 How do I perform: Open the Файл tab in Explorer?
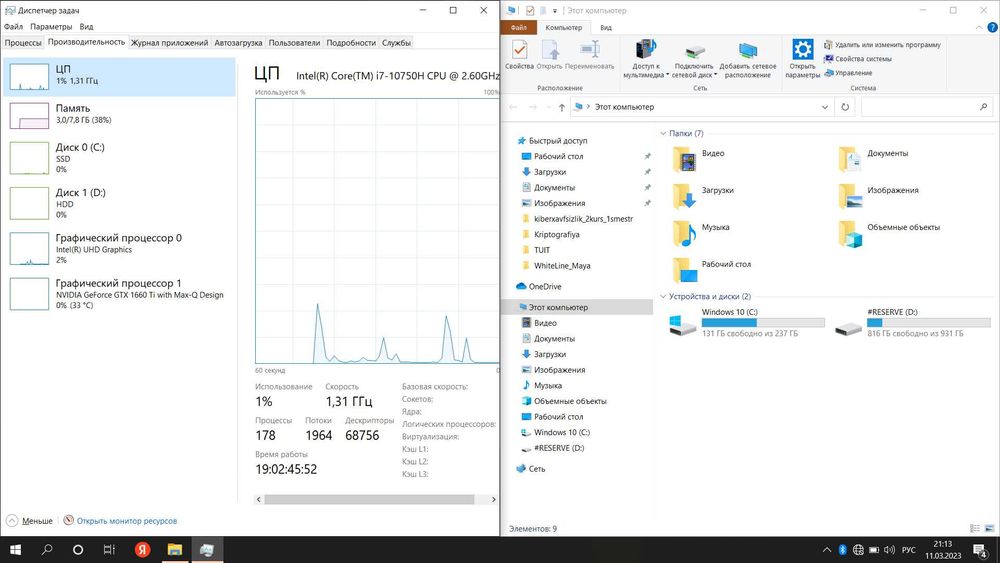[x=518, y=27]
